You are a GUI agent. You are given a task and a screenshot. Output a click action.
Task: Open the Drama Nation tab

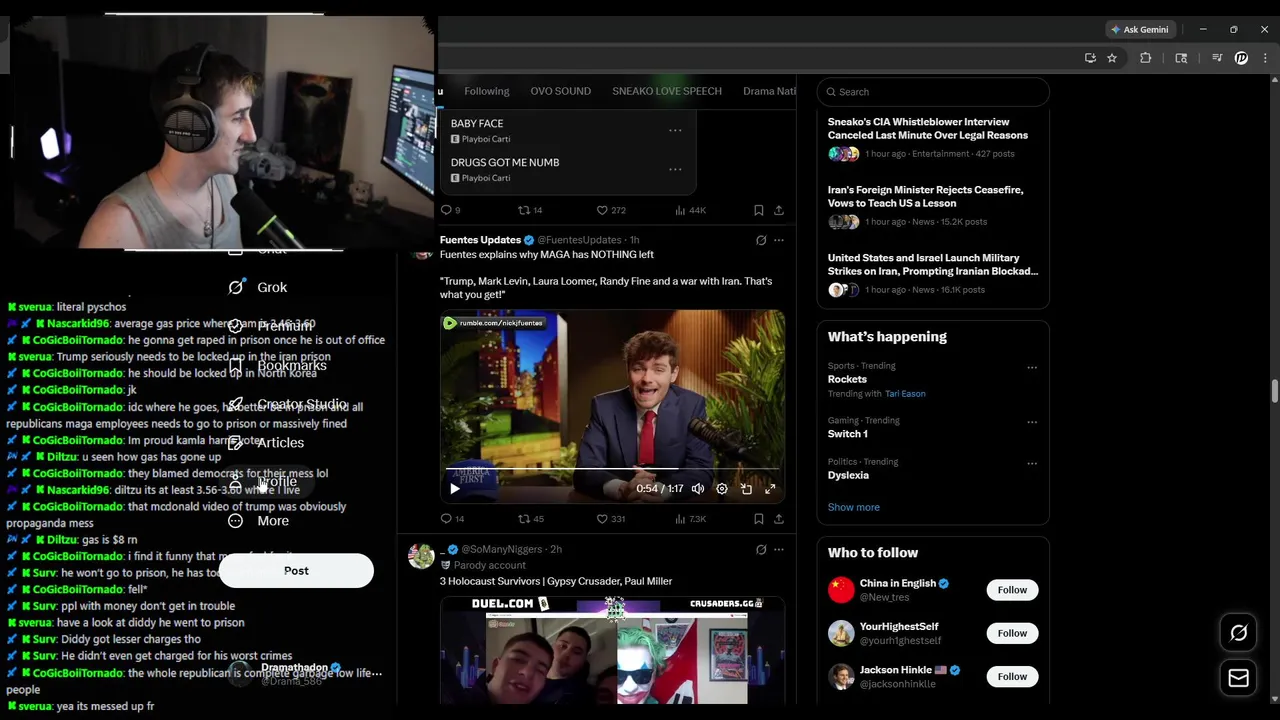pyautogui.click(x=769, y=91)
